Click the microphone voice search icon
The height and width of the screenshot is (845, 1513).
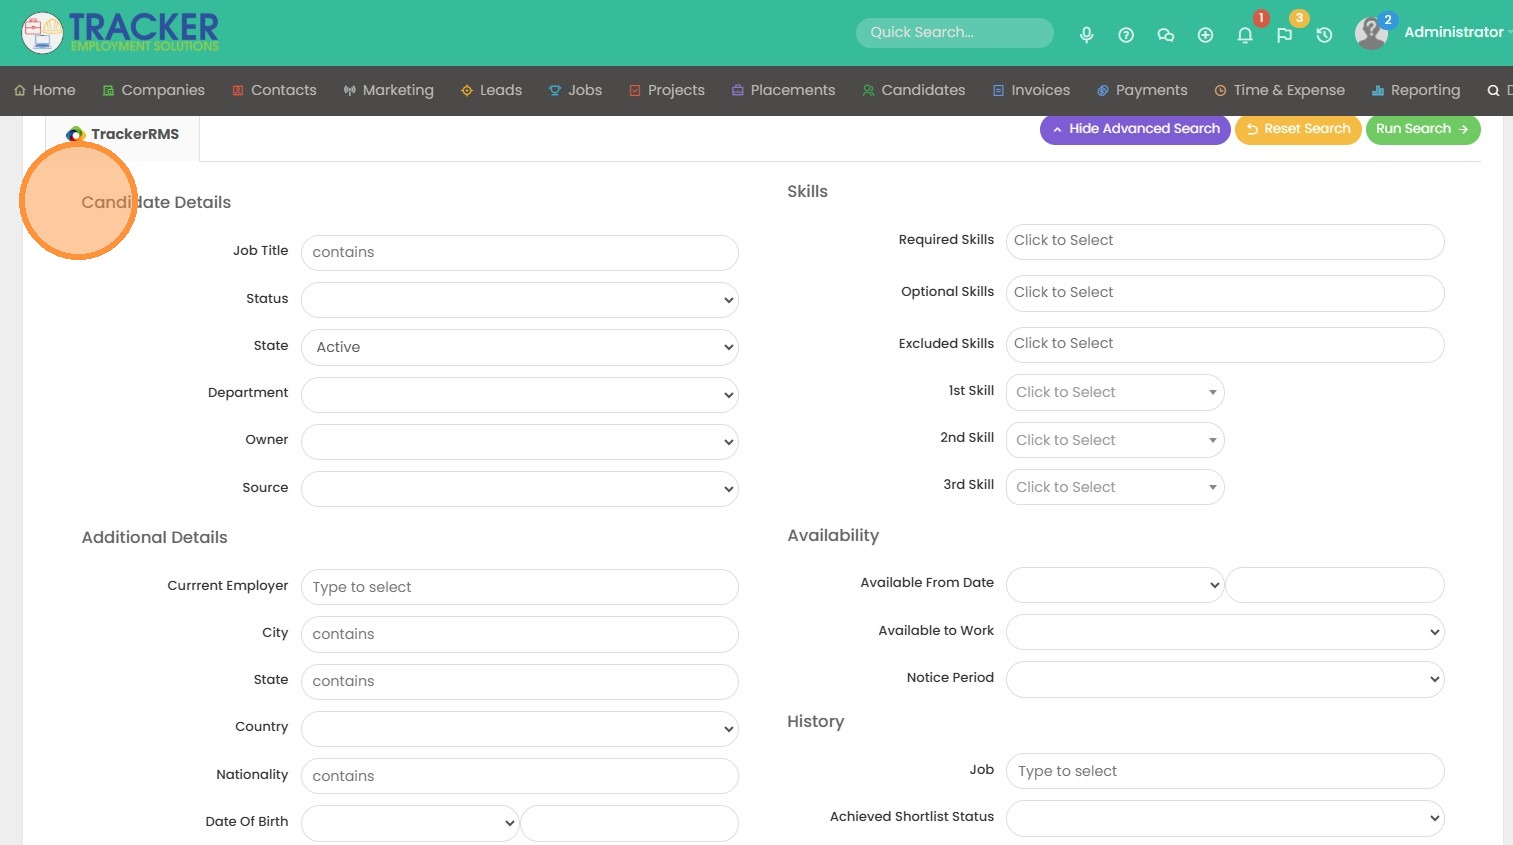1086,35
